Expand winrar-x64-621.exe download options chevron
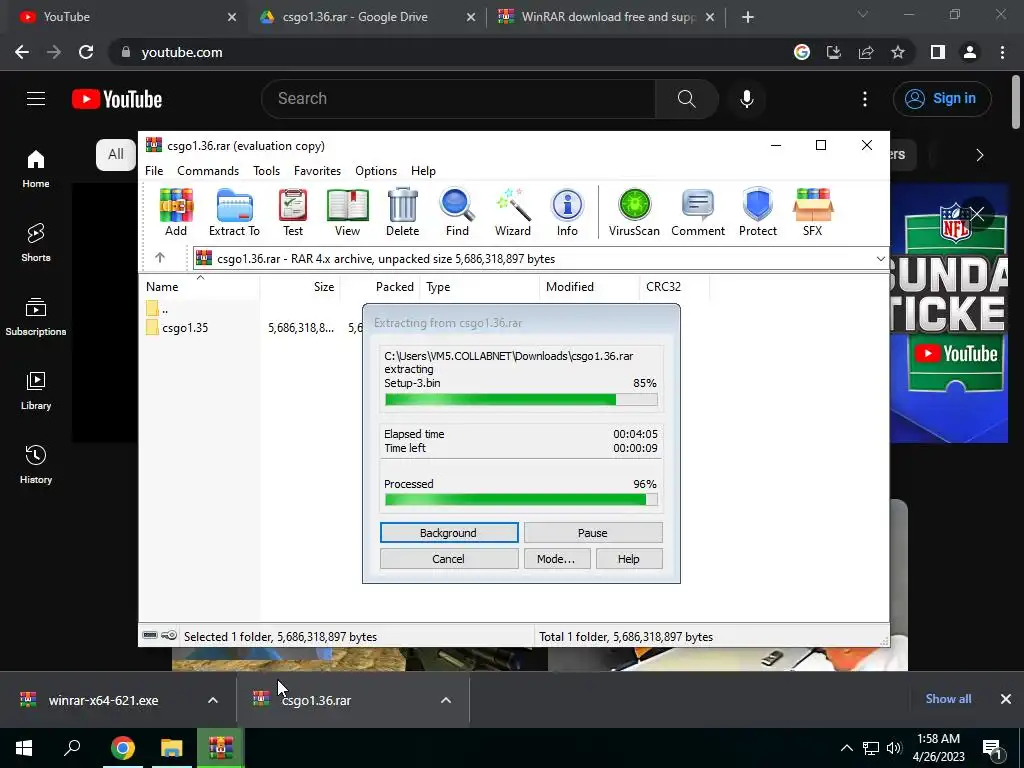This screenshot has width=1024, height=768. (x=213, y=700)
